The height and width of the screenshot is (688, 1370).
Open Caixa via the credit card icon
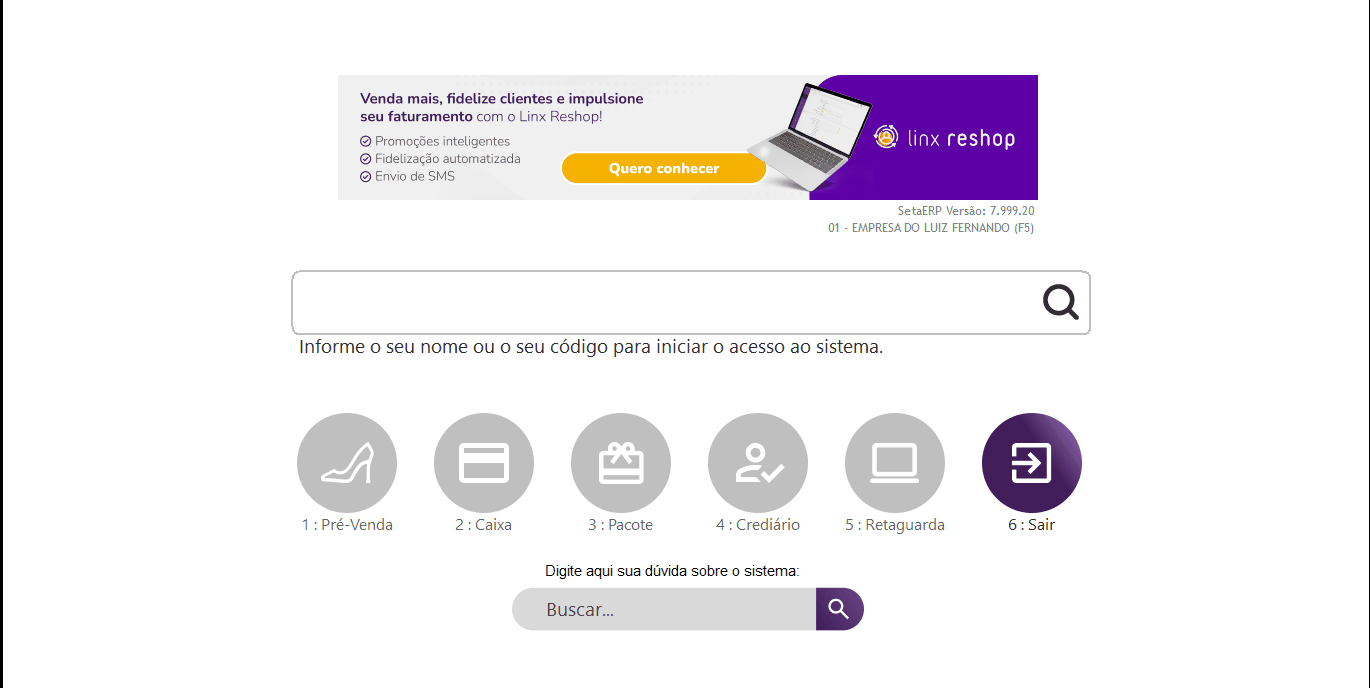(x=484, y=463)
